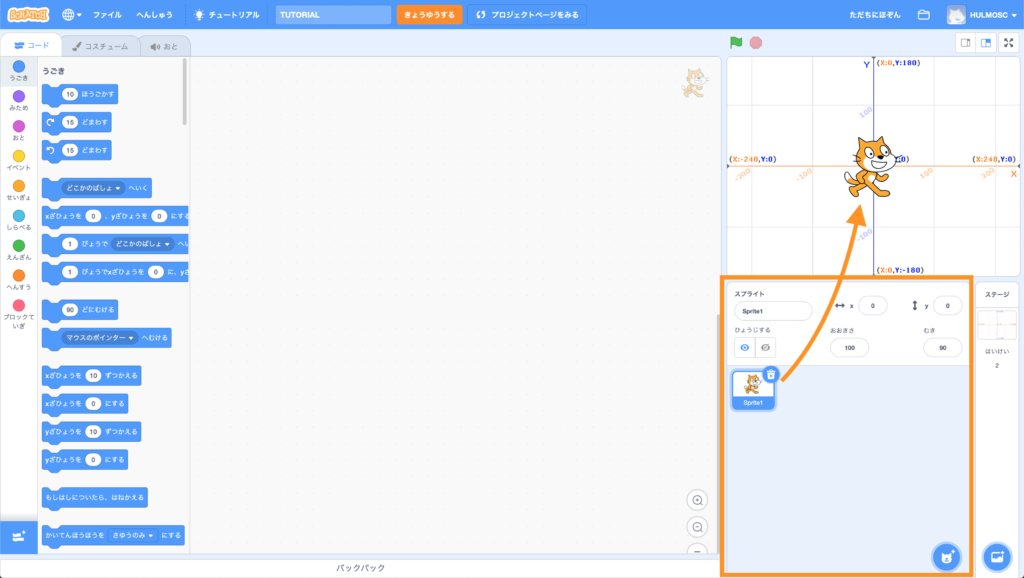The image size is (1024, 578).
Task: Hide the sprite with crossed-eye icon
Action: click(765, 347)
